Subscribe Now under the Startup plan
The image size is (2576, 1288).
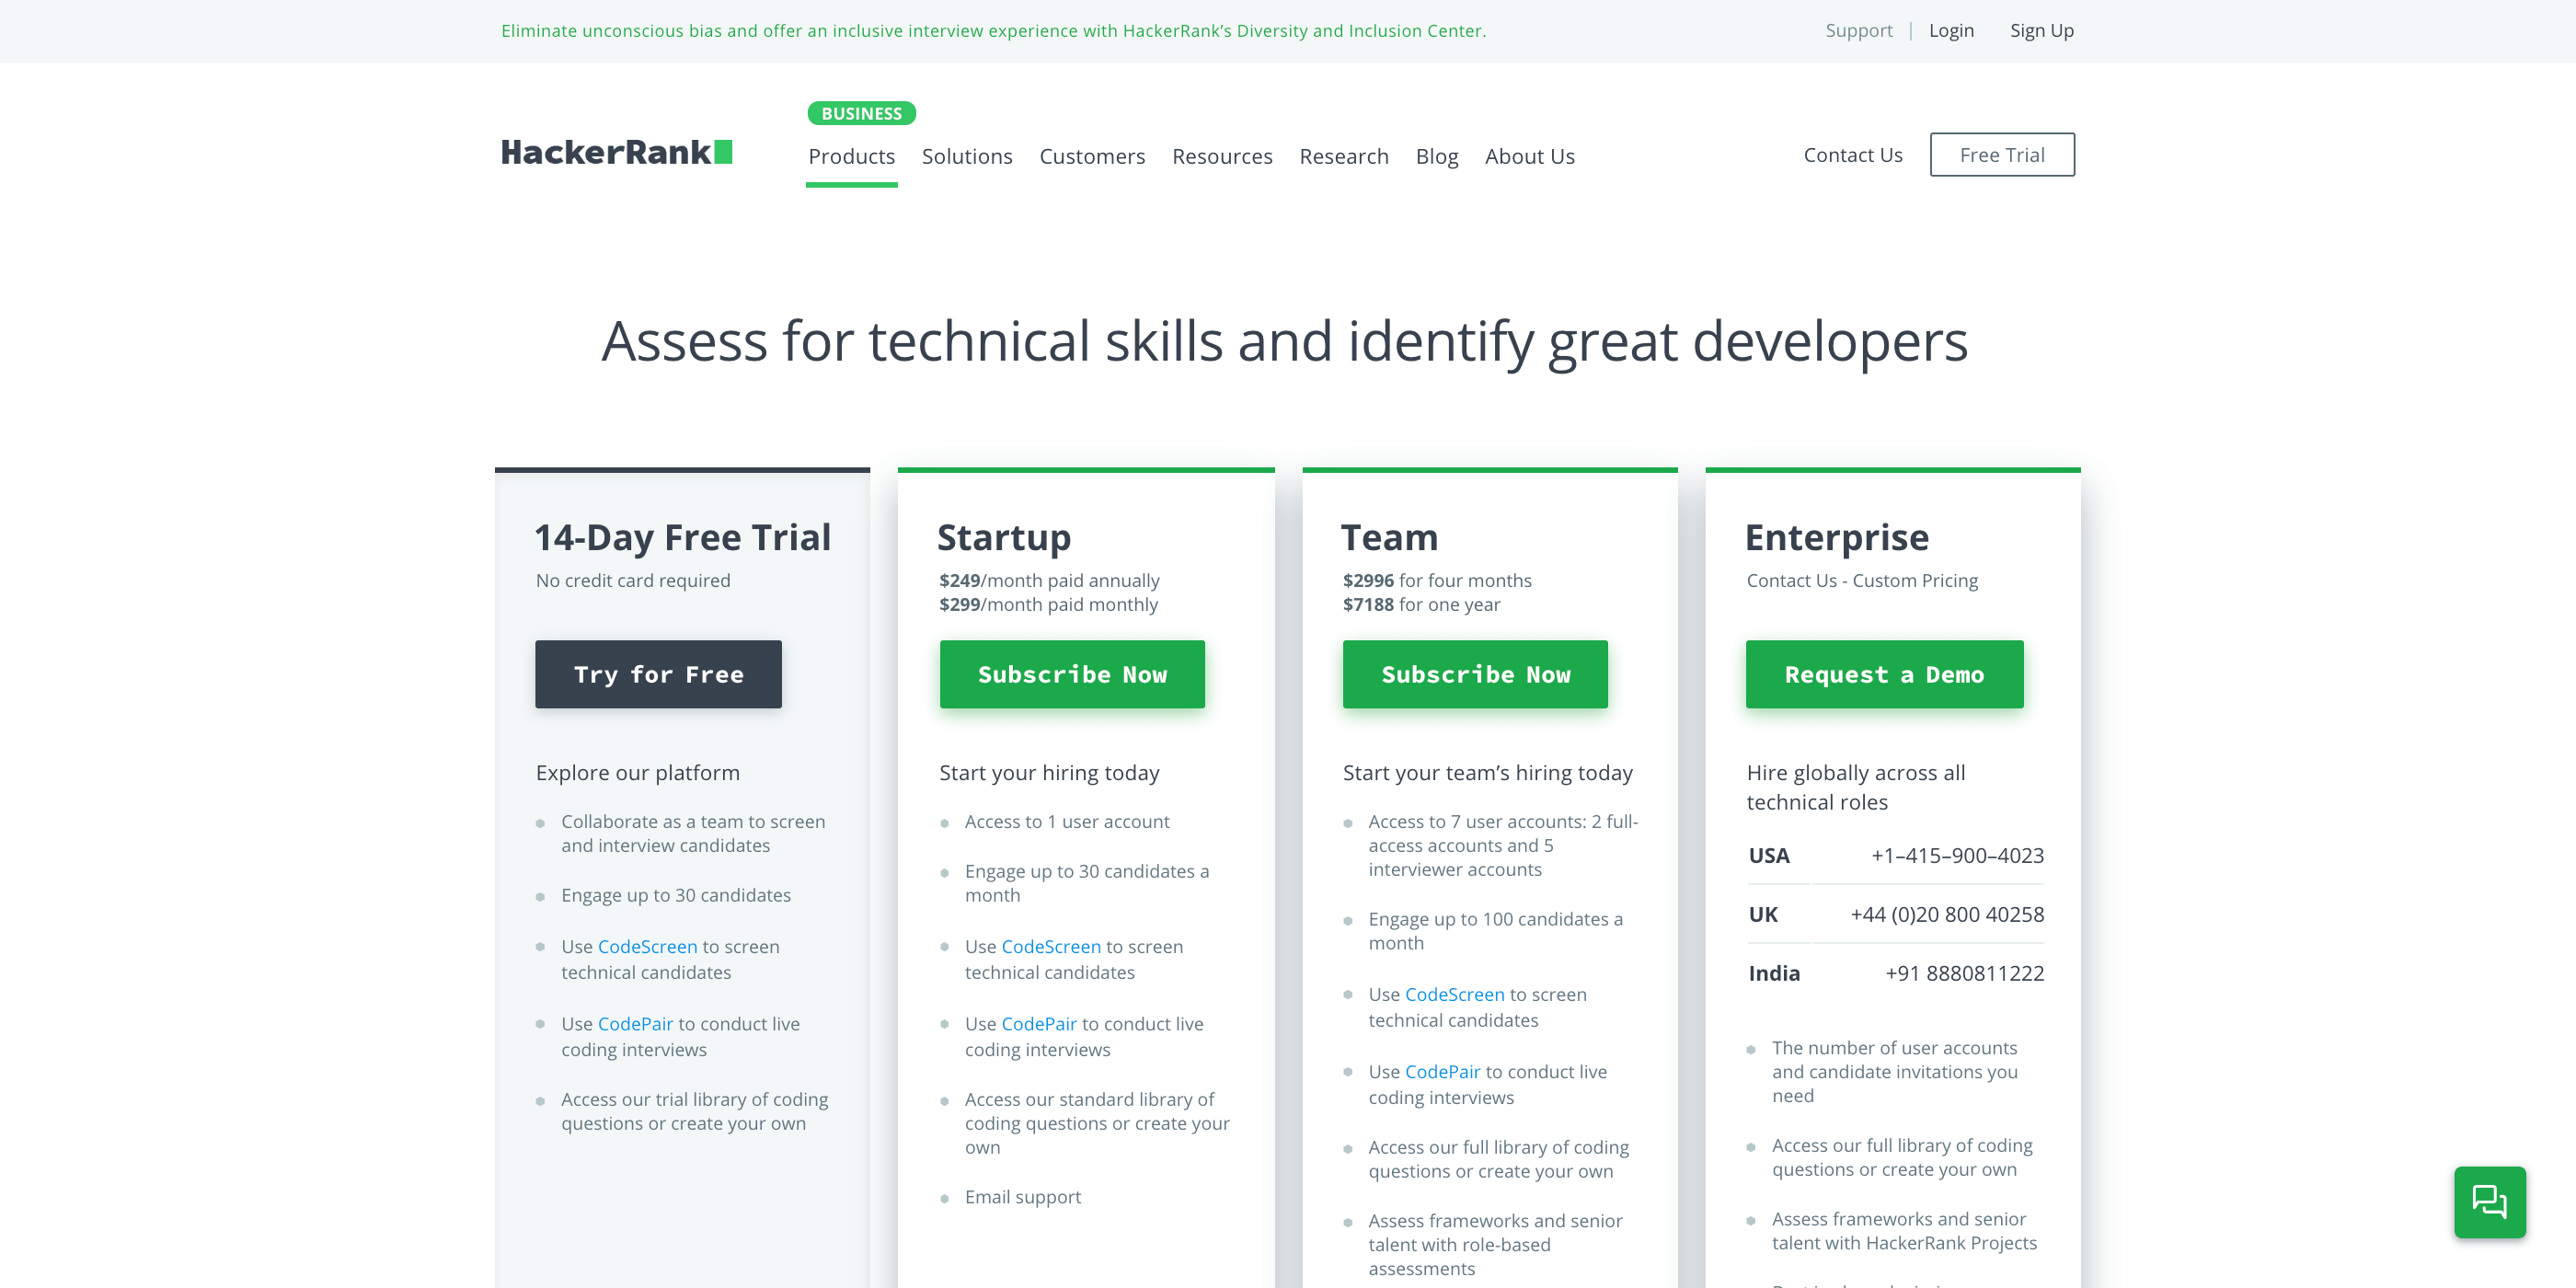pos(1072,674)
